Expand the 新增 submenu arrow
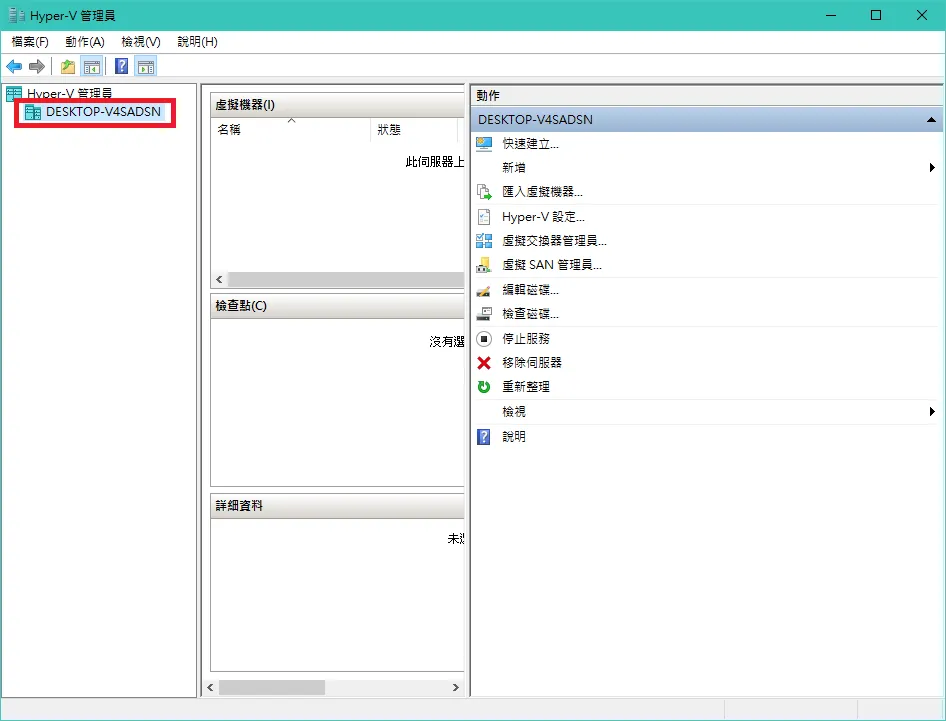Viewport: 946px width, 721px height. (x=932, y=168)
